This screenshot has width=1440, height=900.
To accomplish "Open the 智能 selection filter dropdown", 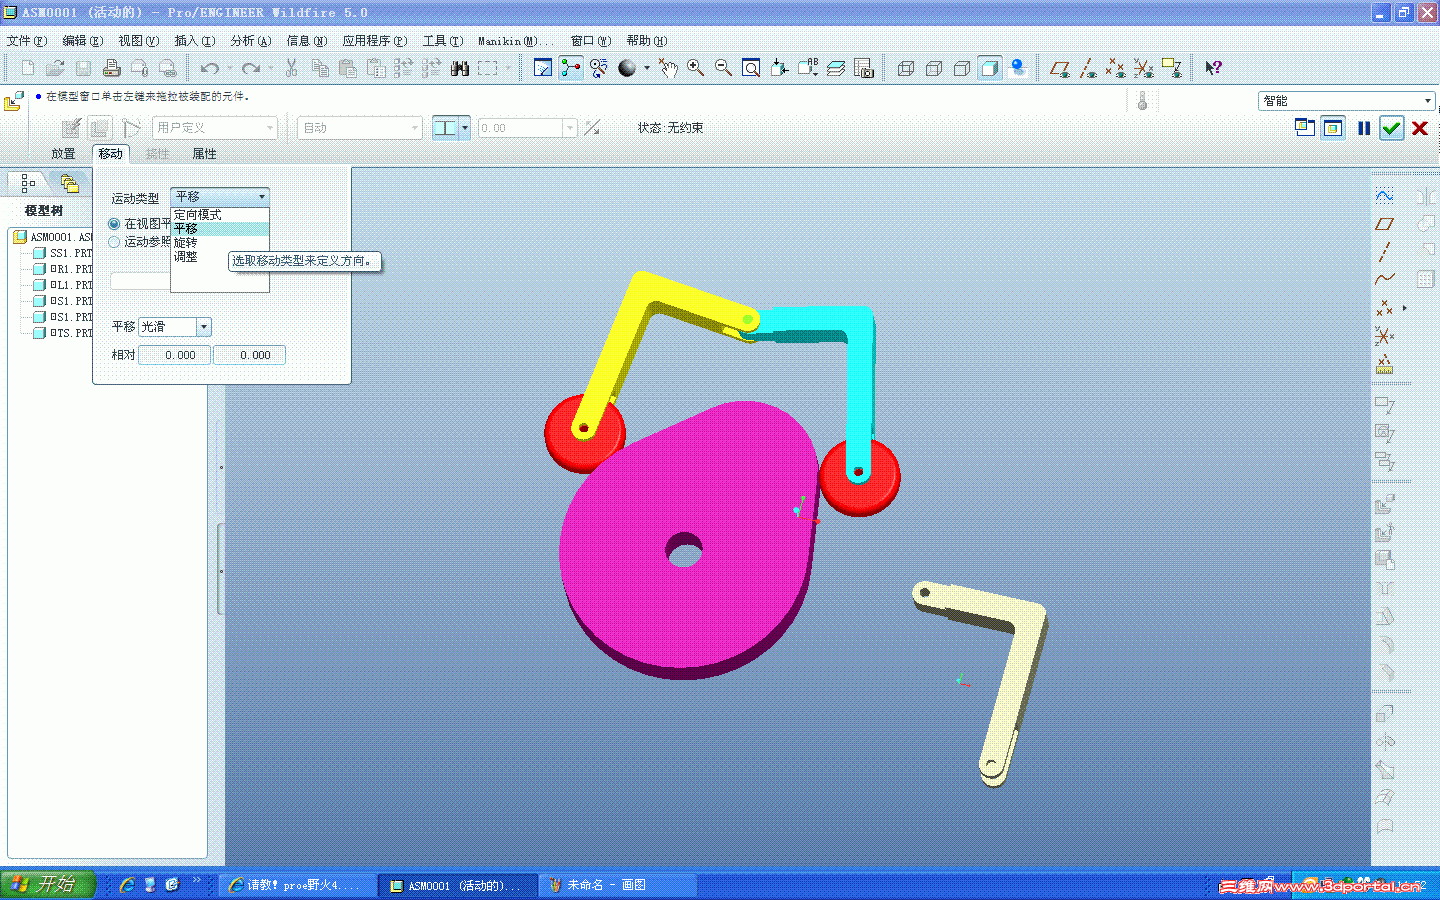I will click(1346, 101).
